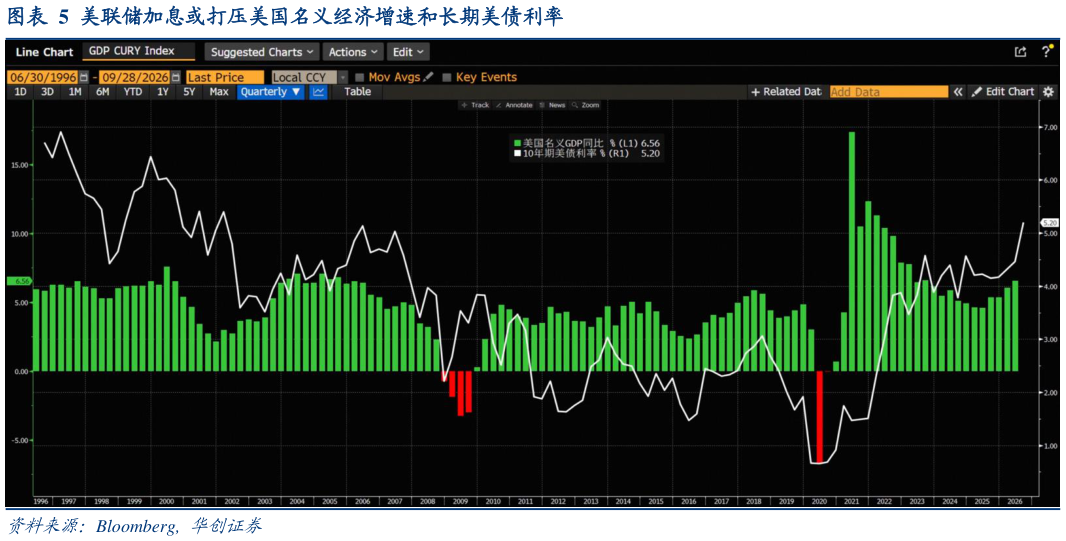
Task: Select the 6M range tab
Action: [x=103, y=92]
